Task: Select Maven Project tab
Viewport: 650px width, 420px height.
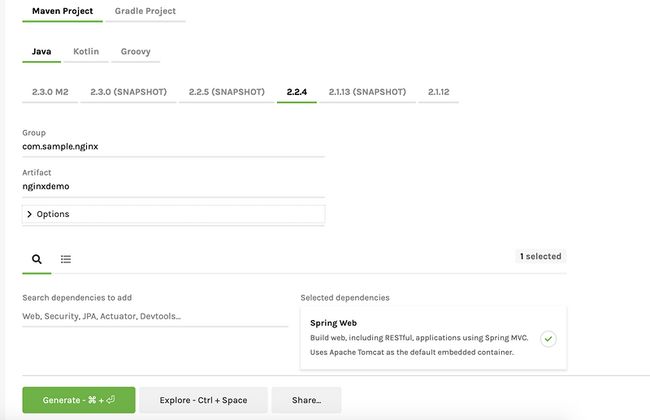Action: pyautogui.click(x=63, y=11)
